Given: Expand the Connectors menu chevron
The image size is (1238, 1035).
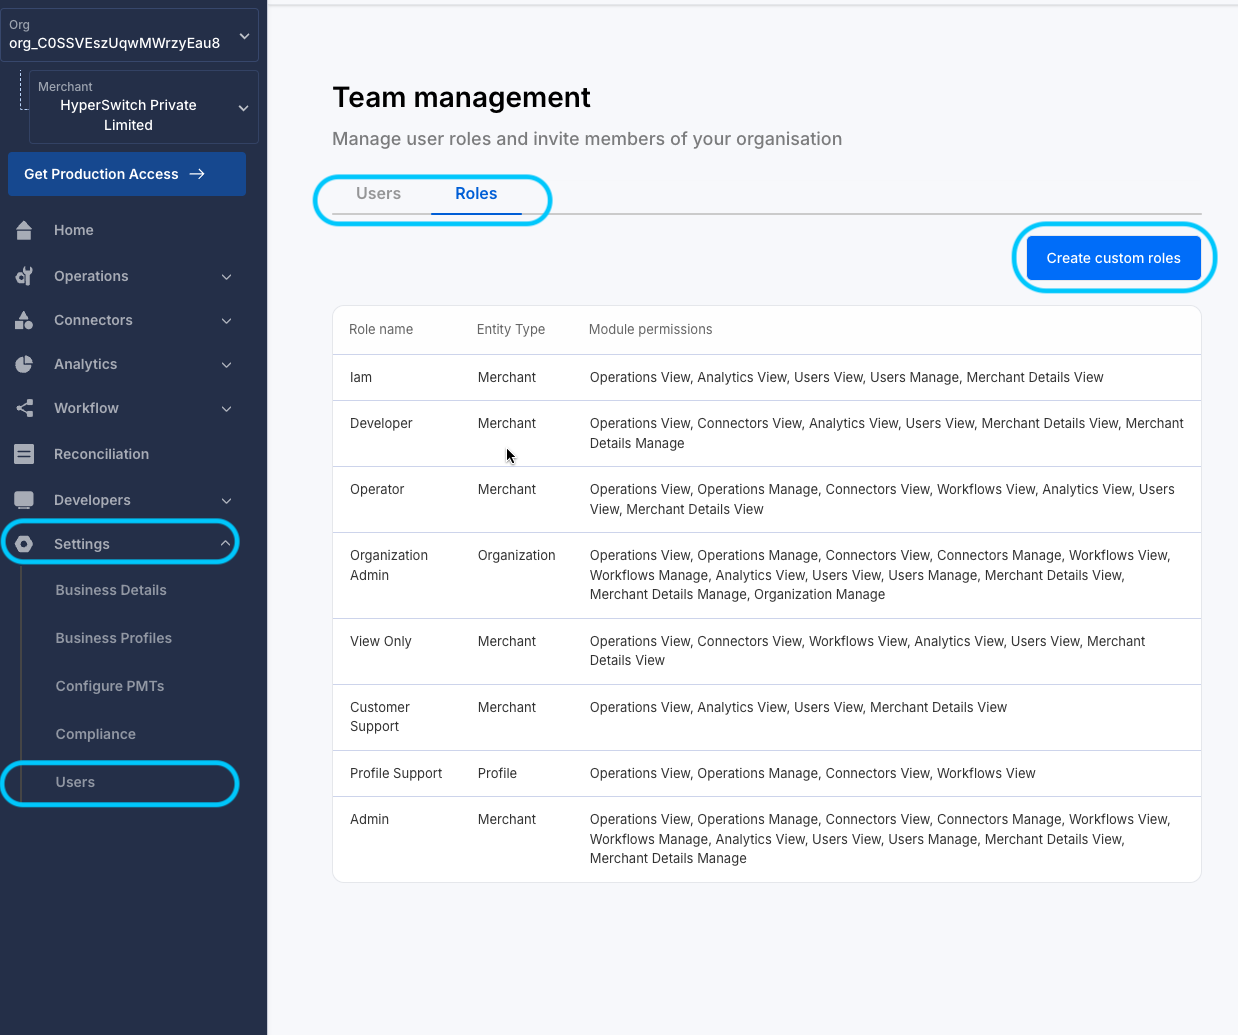Looking at the screenshot, I should click(226, 321).
